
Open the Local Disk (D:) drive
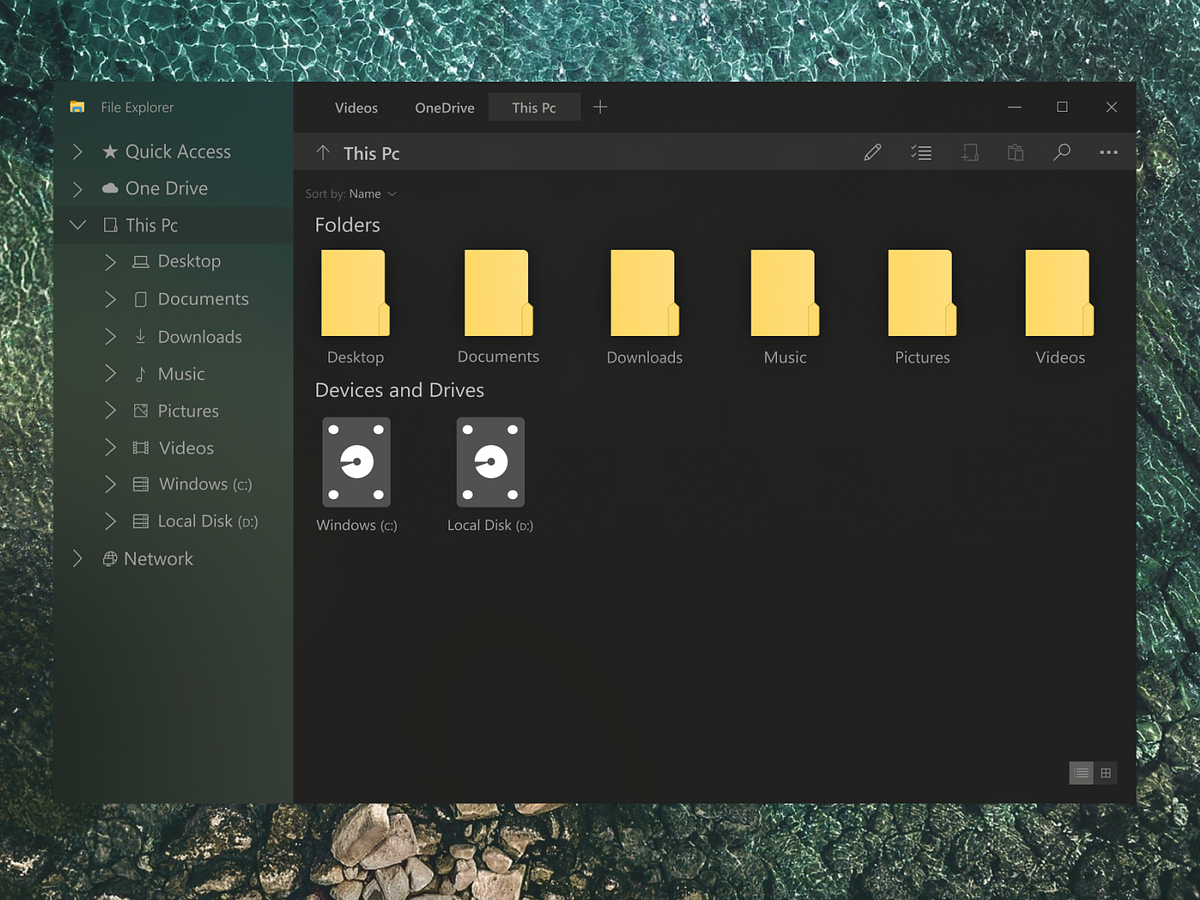click(490, 461)
